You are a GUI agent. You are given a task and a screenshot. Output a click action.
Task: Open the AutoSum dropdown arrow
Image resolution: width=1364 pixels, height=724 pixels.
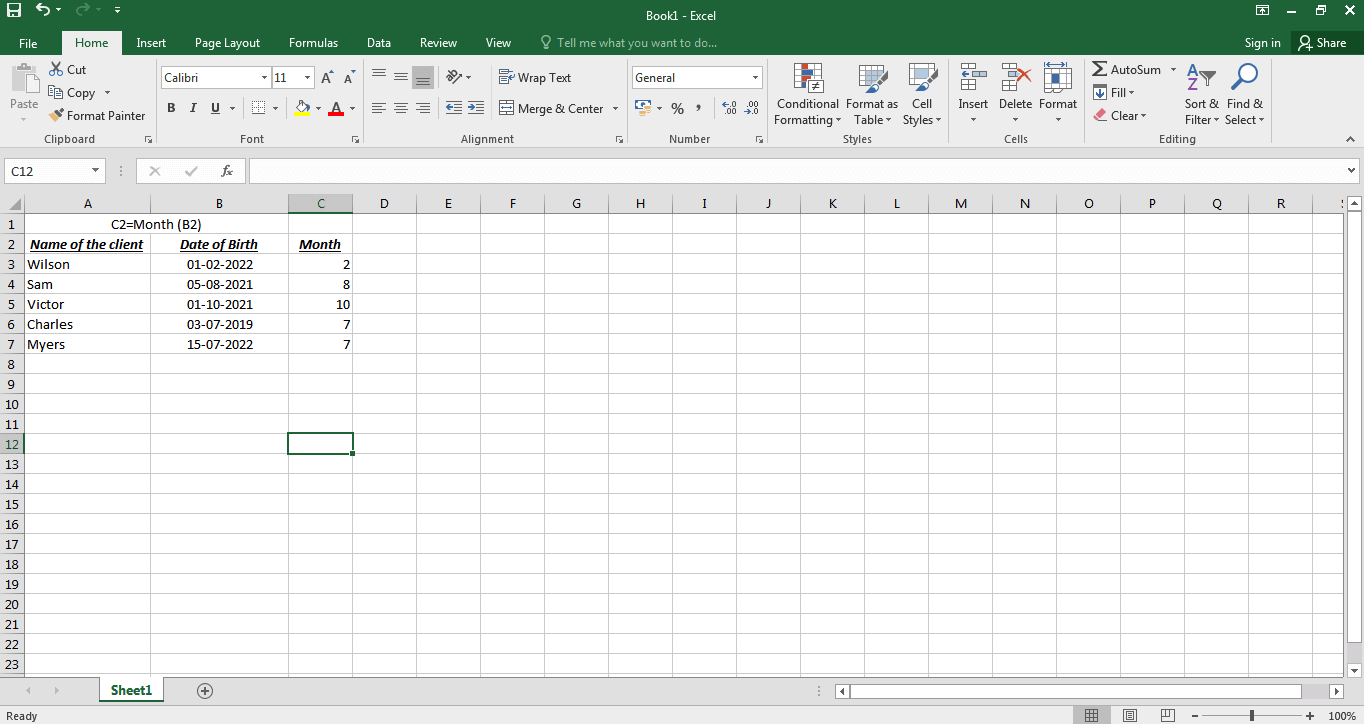(1173, 69)
